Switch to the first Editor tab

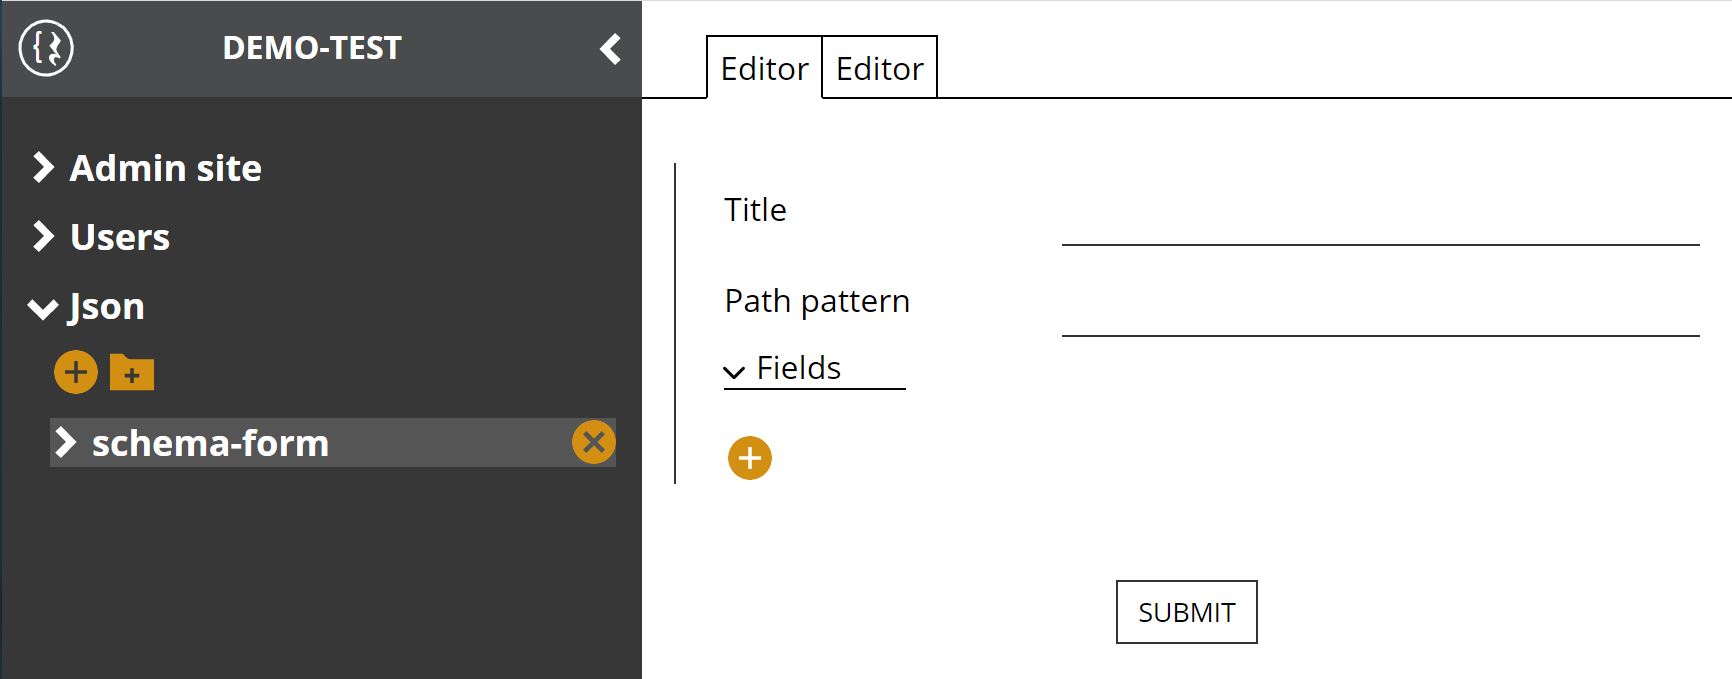(x=764, y=68)
